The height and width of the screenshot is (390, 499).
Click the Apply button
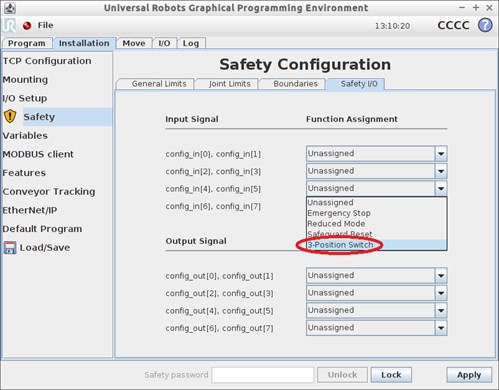[469, 375]
